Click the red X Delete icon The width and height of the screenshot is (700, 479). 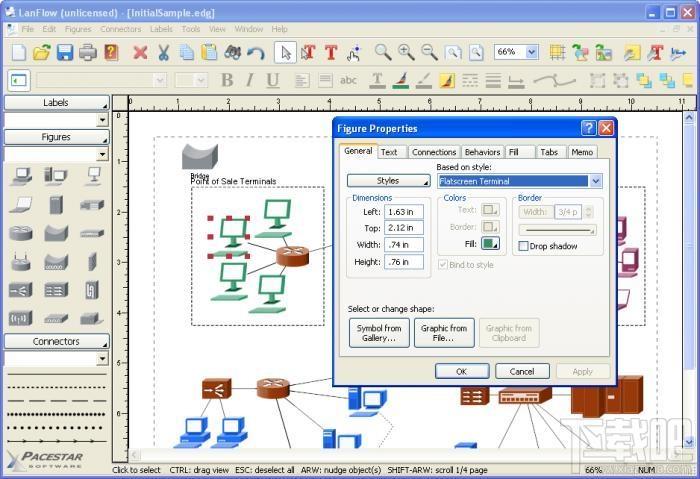pos(139,52)
